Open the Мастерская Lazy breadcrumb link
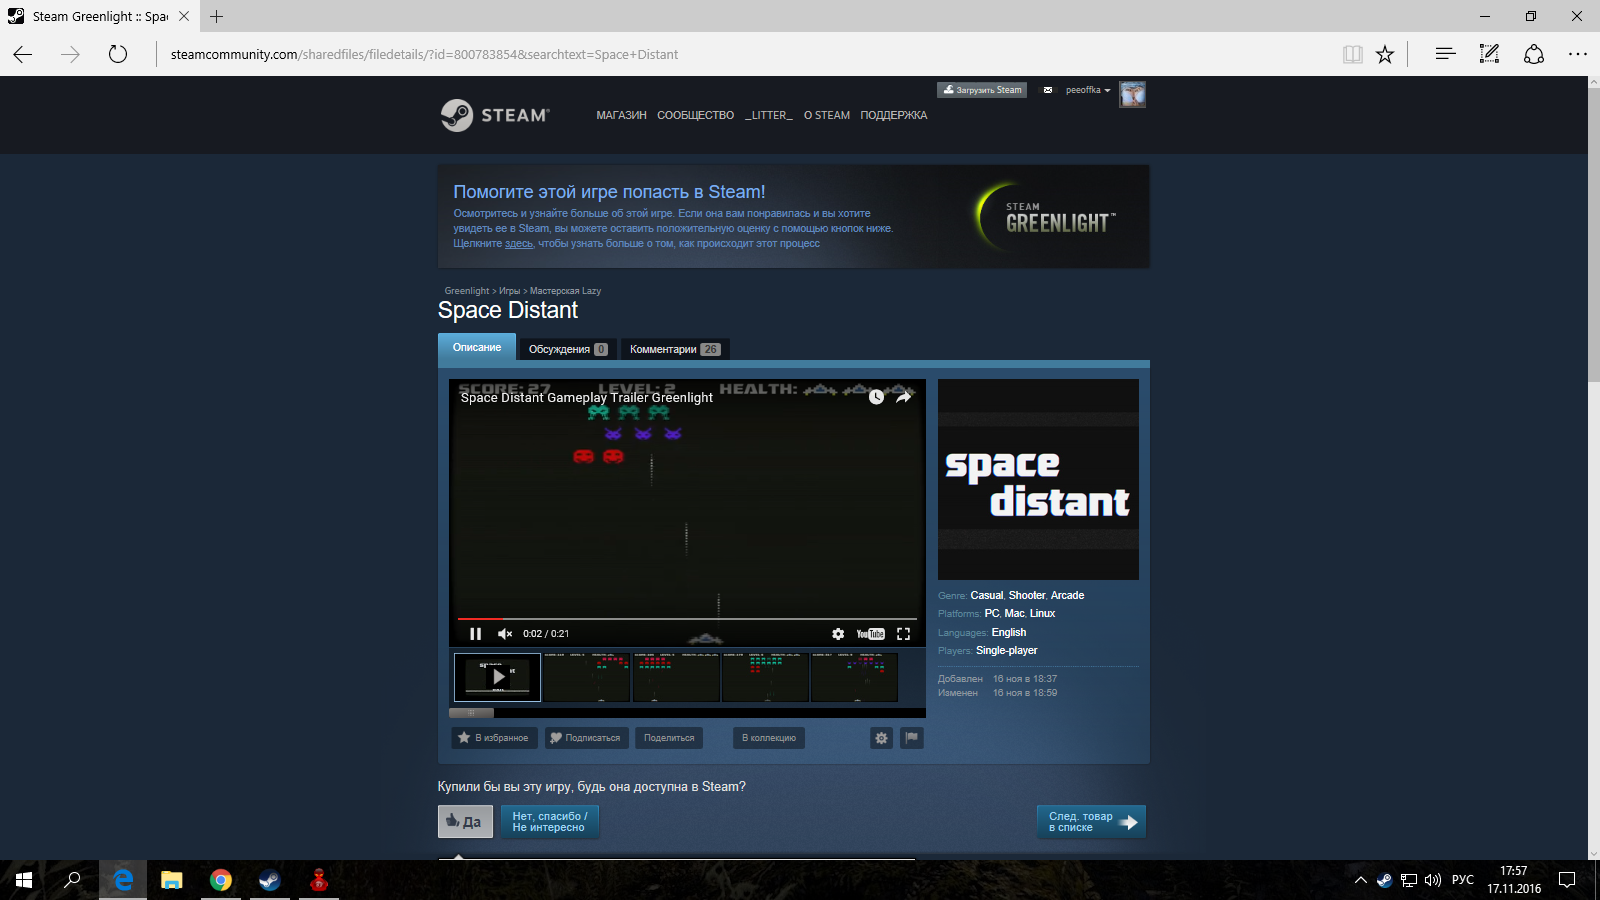The image size is (1600, 900). [x=565, y=291]
